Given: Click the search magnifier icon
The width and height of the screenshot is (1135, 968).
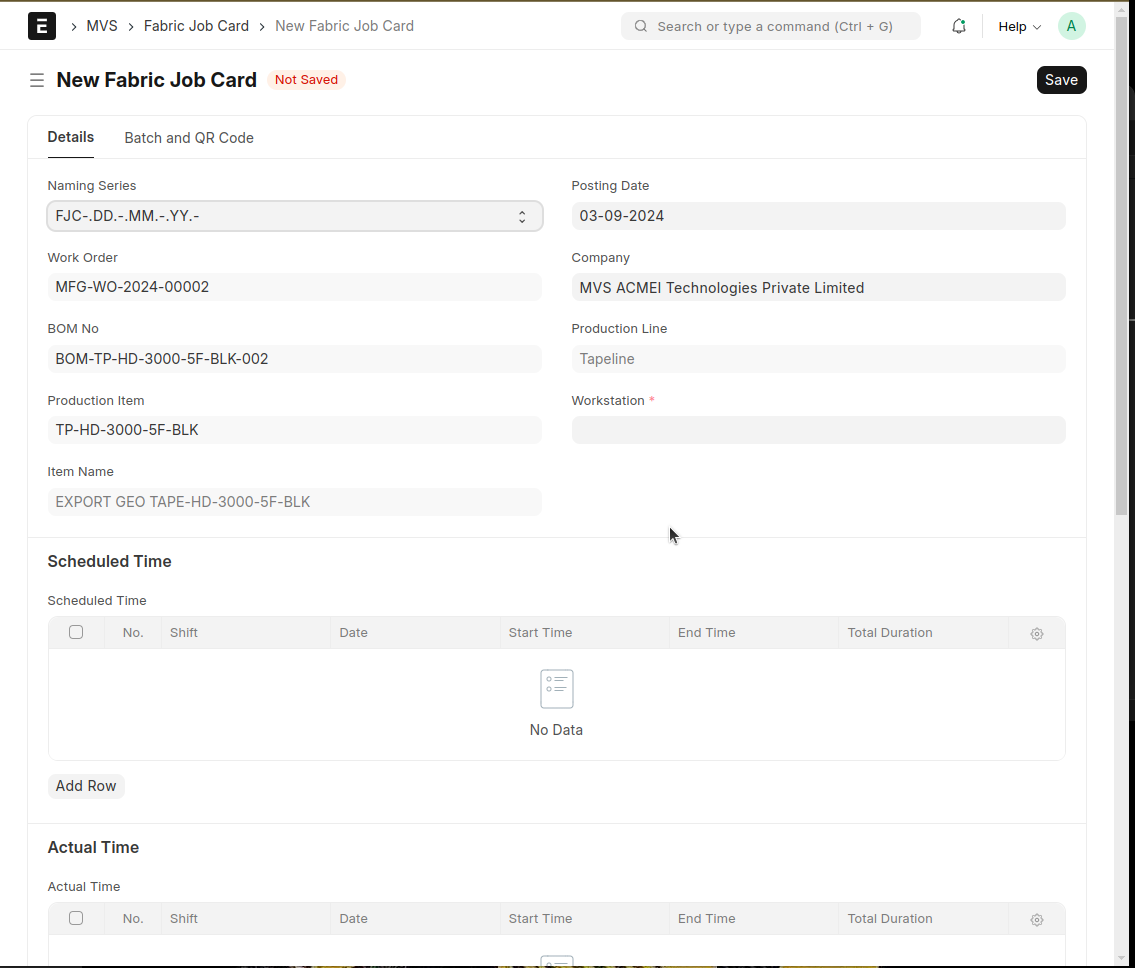Looking at the screenshot, I should (641, 26).
